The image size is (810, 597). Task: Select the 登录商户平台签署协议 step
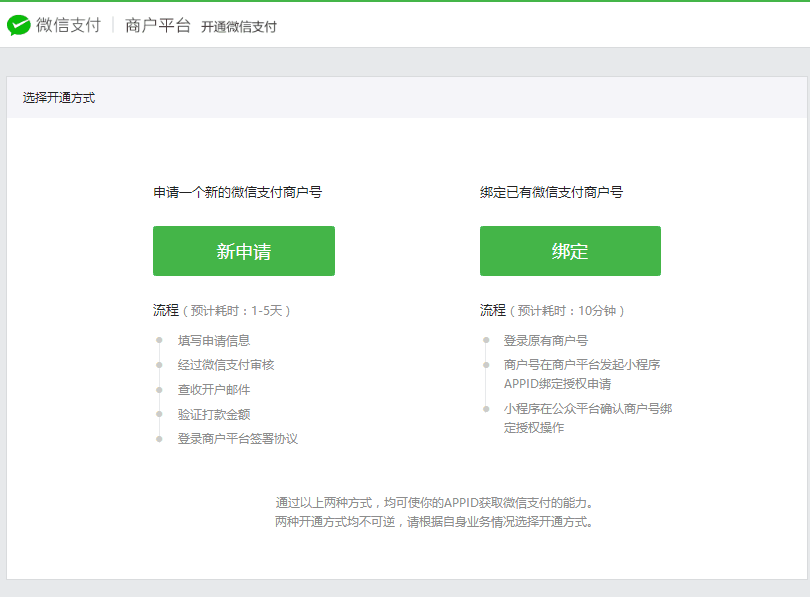pyautogui.click(x=238, y=439)
